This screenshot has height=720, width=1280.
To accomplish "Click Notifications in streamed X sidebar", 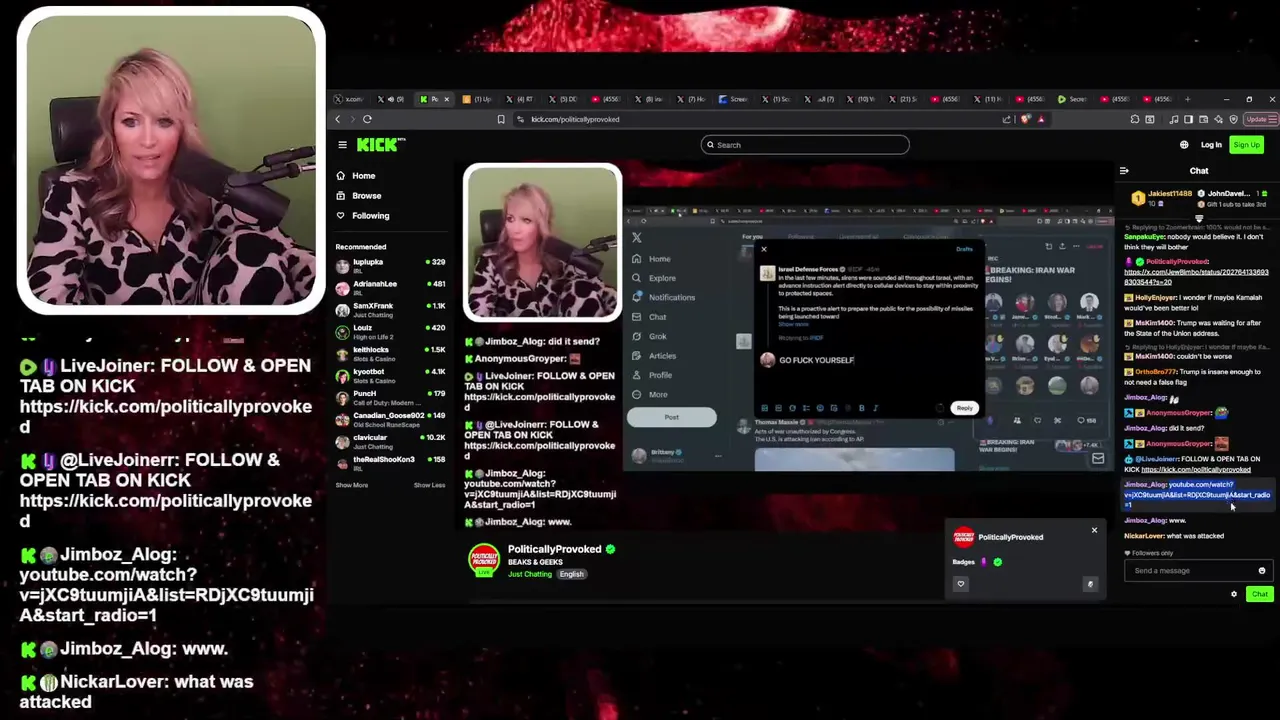I will (665, 297).
